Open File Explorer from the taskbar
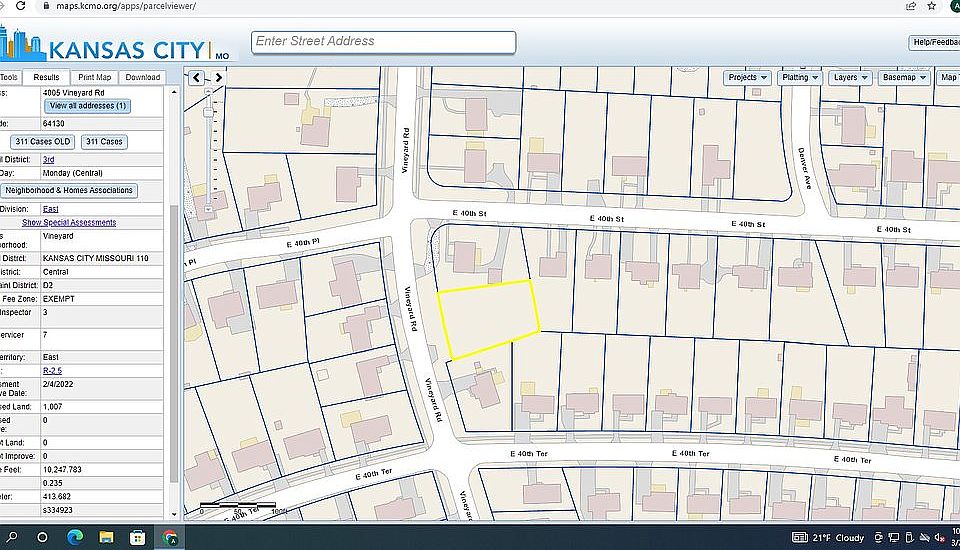This screenshot has width=960, height=550. click(106, 537)
